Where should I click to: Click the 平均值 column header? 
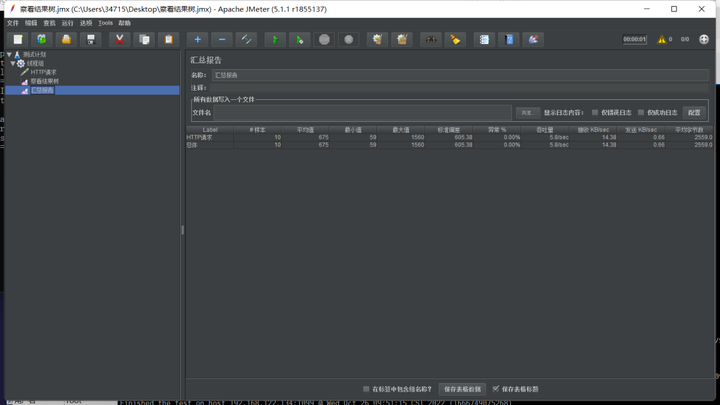pos(305,130)
